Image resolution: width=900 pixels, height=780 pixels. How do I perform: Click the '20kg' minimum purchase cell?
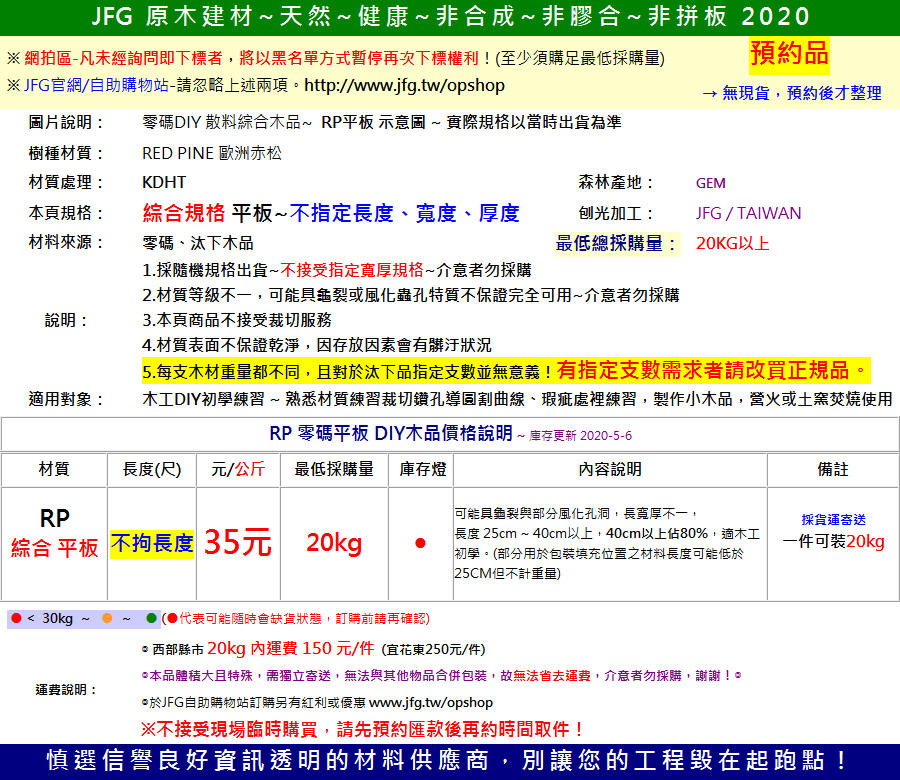(334, 542)
